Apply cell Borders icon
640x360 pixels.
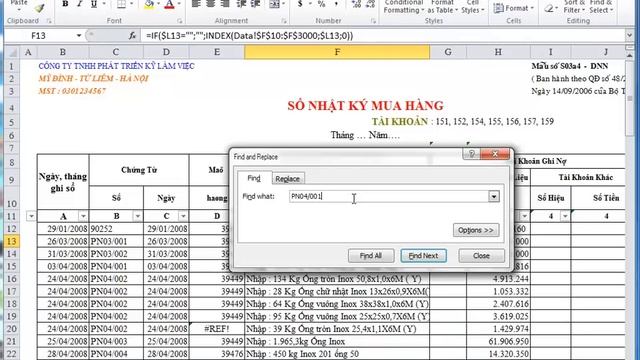click(121, 4)
